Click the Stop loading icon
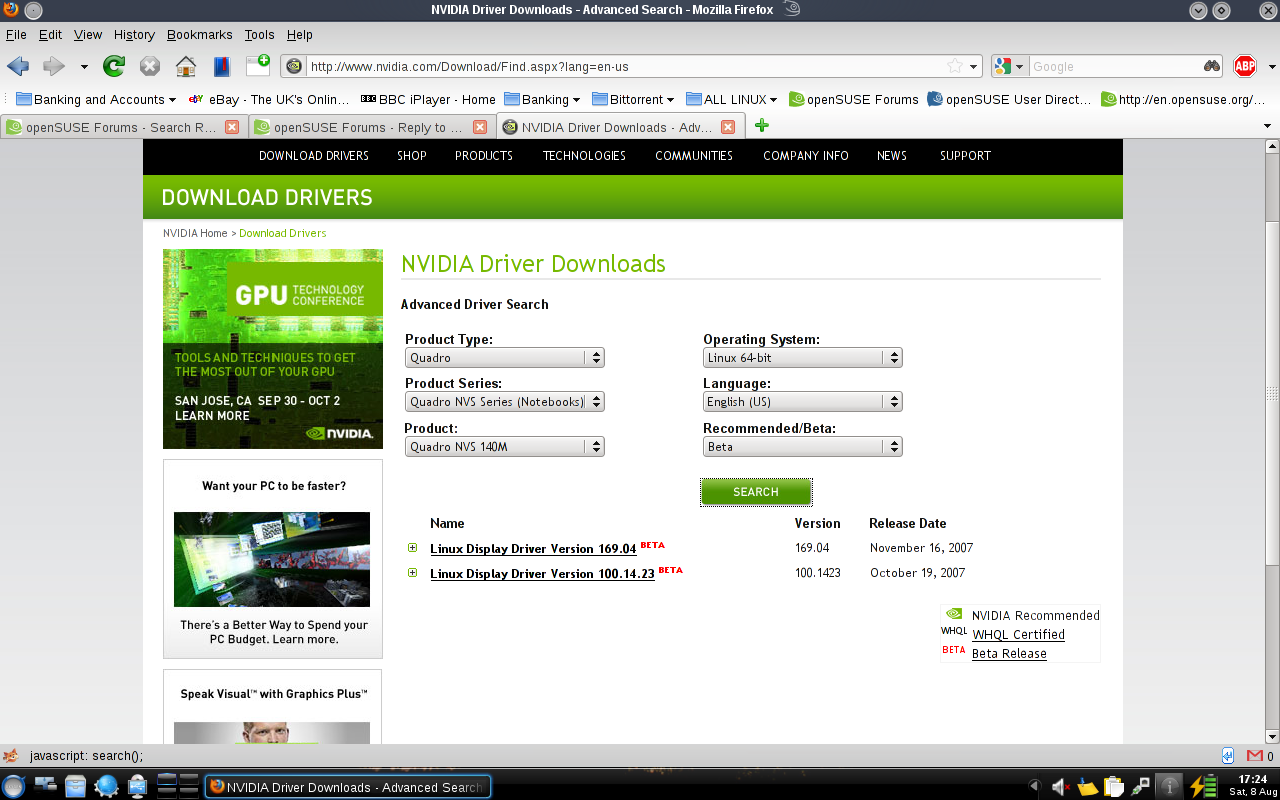The width and height of the screenshot is (1280, 800). pos(150,66)
